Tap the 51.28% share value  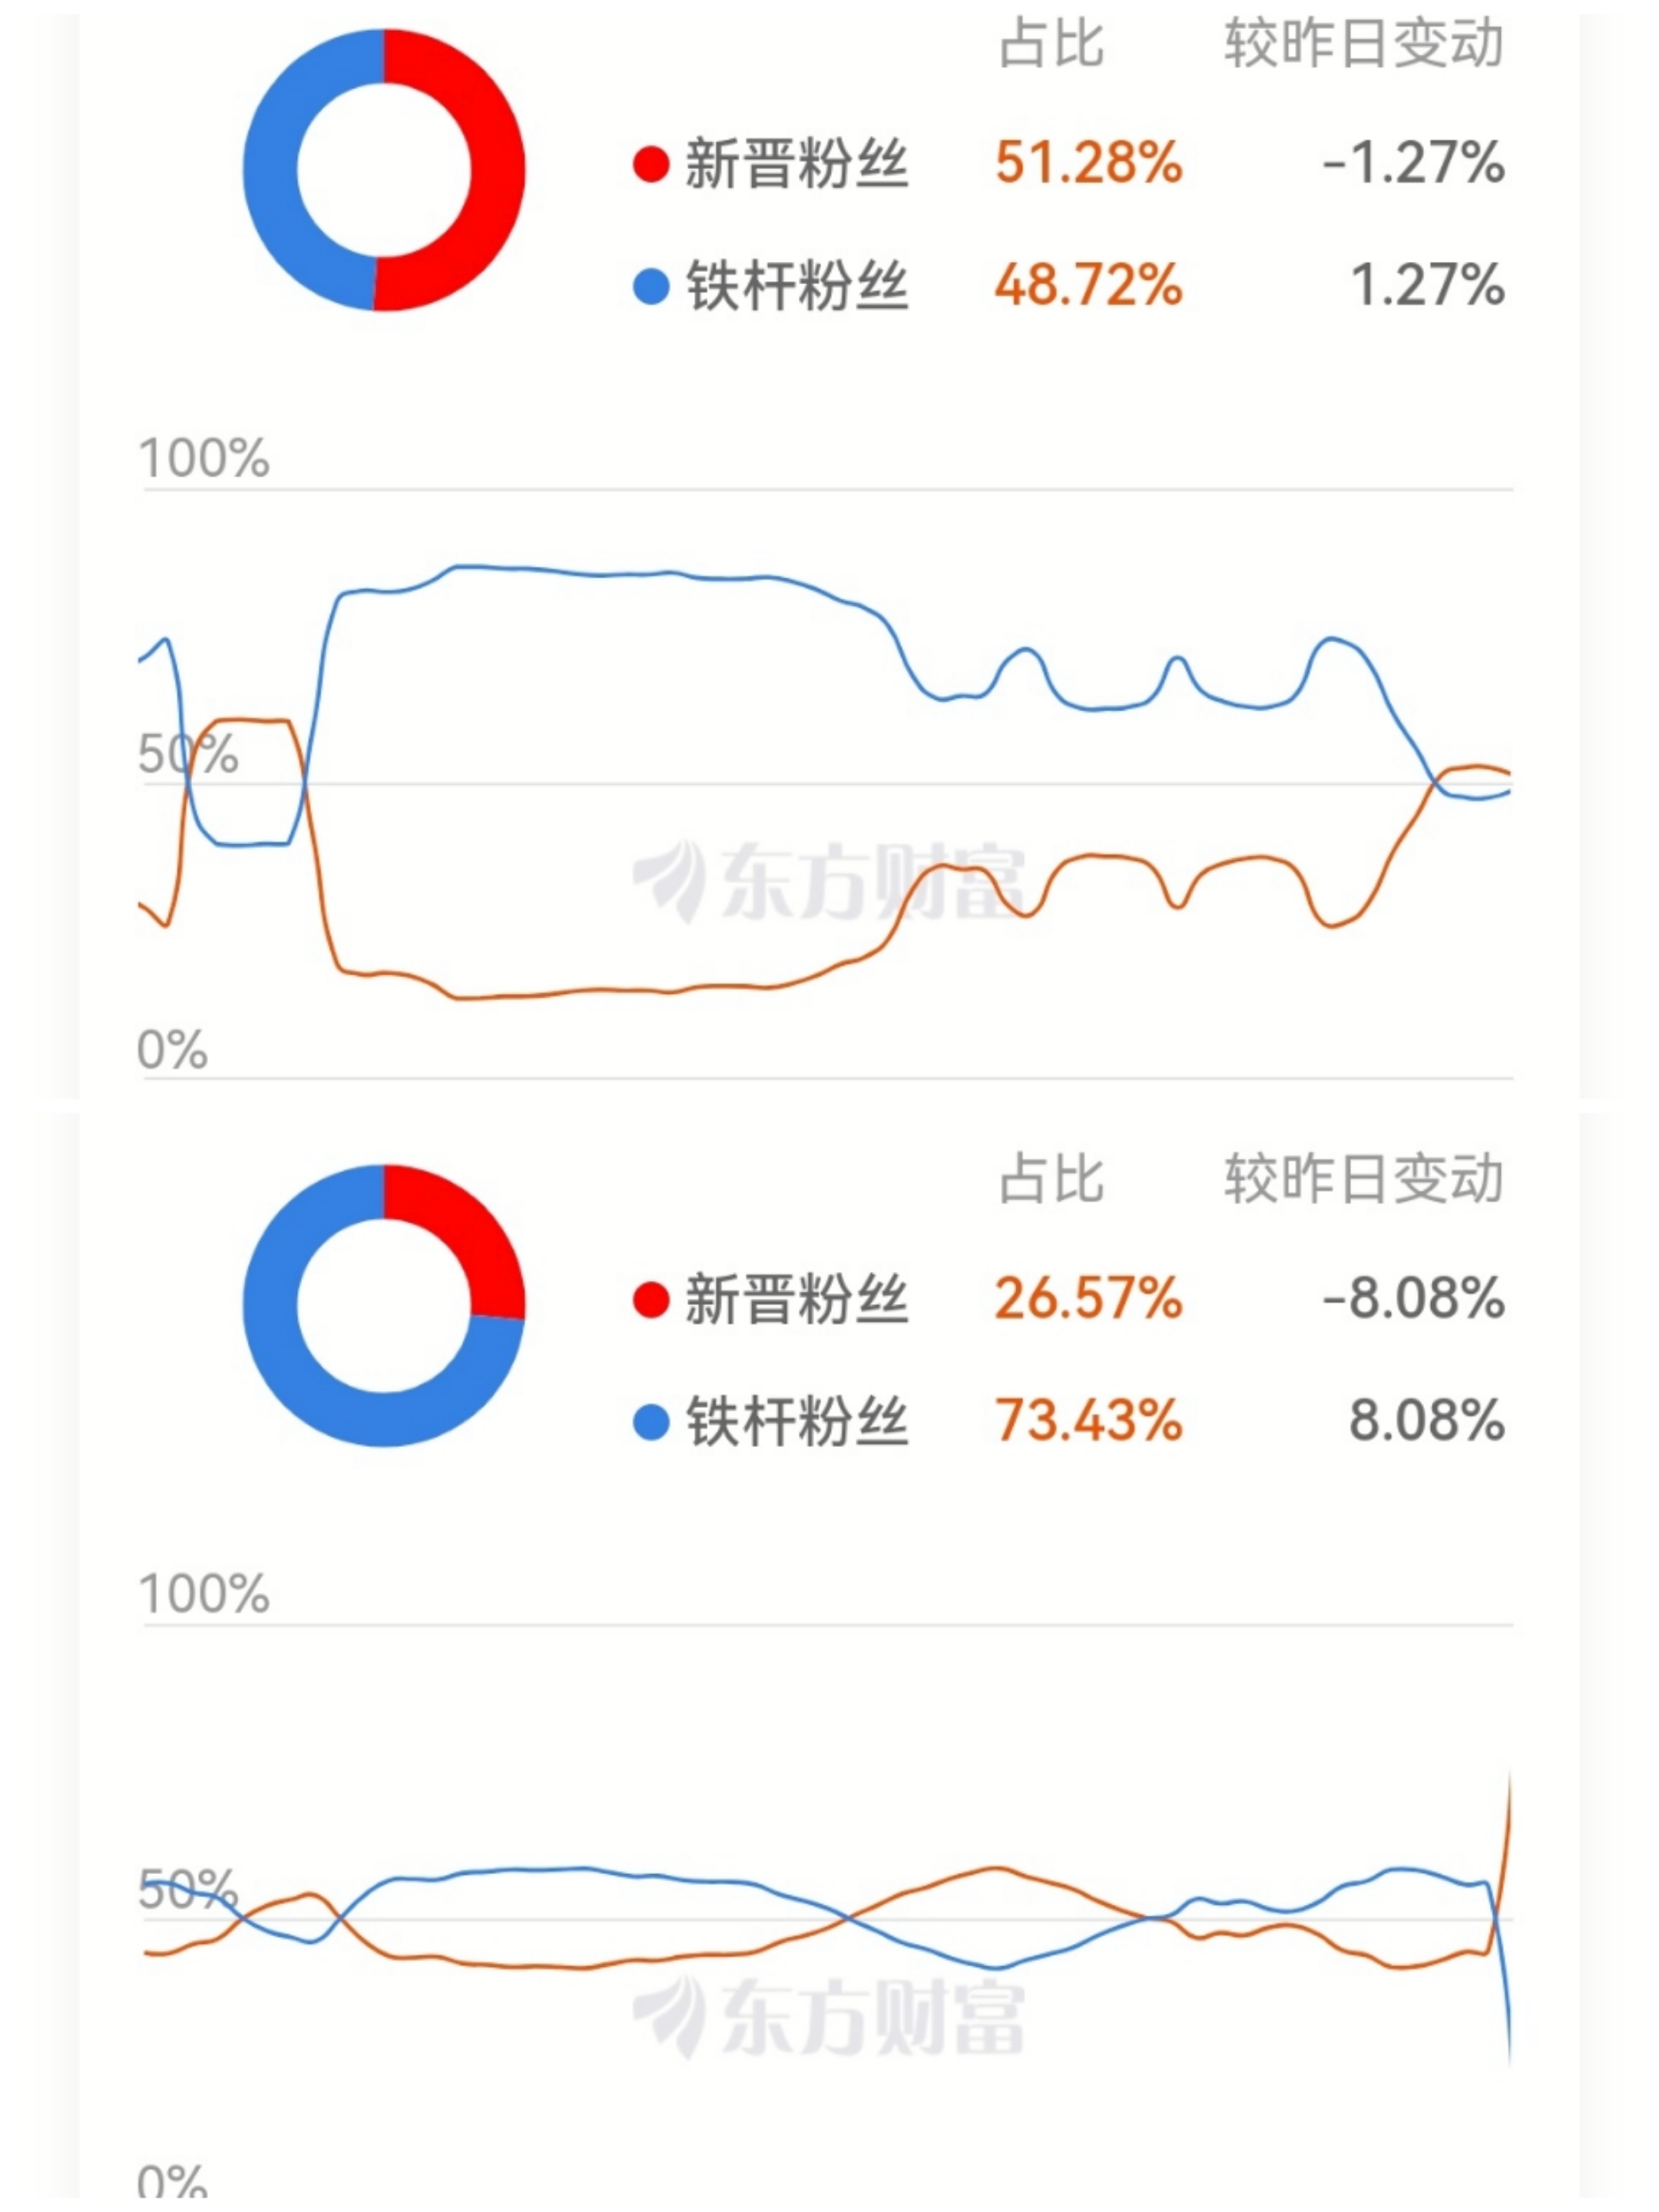(1088, 162)
